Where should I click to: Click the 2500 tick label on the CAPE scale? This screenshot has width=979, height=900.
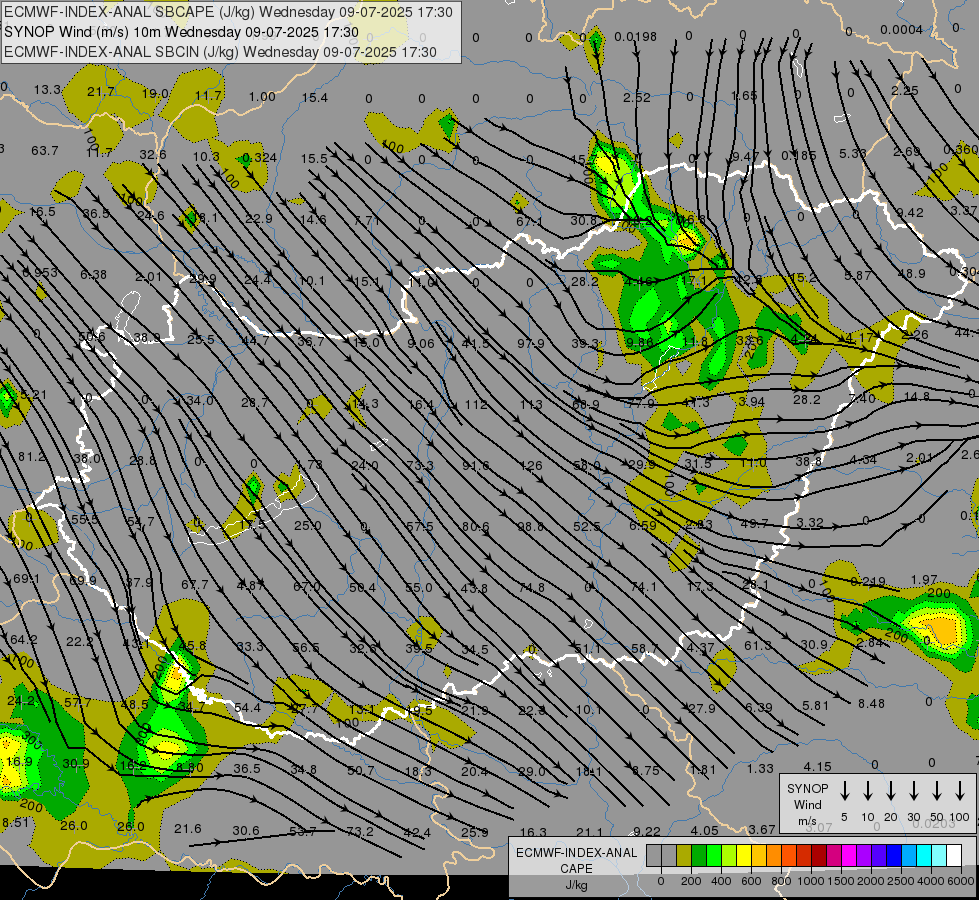point(901,881)
